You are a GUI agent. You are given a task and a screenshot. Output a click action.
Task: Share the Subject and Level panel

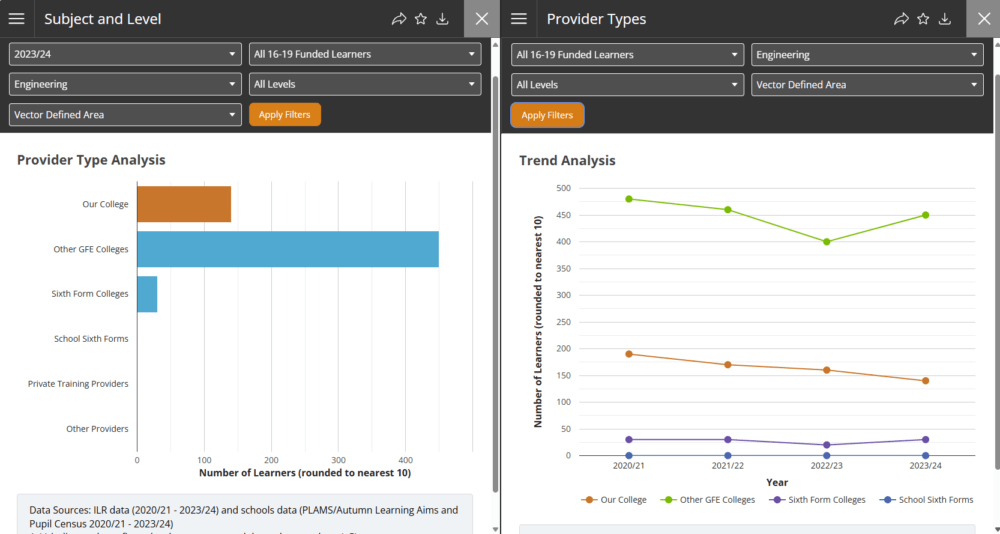click(x=398, y=19)
